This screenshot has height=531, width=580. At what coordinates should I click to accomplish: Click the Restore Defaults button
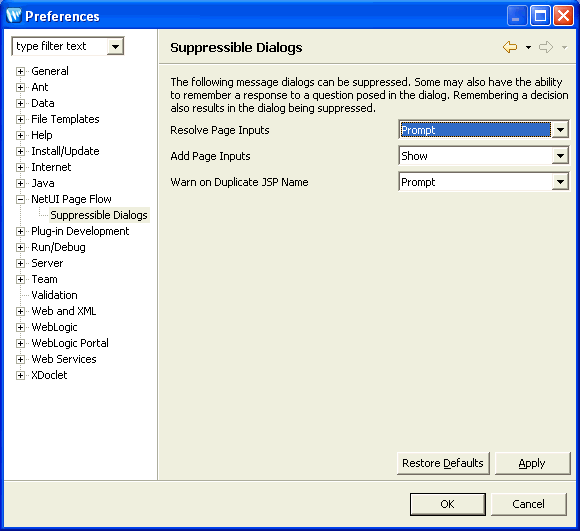coord(443,463)
